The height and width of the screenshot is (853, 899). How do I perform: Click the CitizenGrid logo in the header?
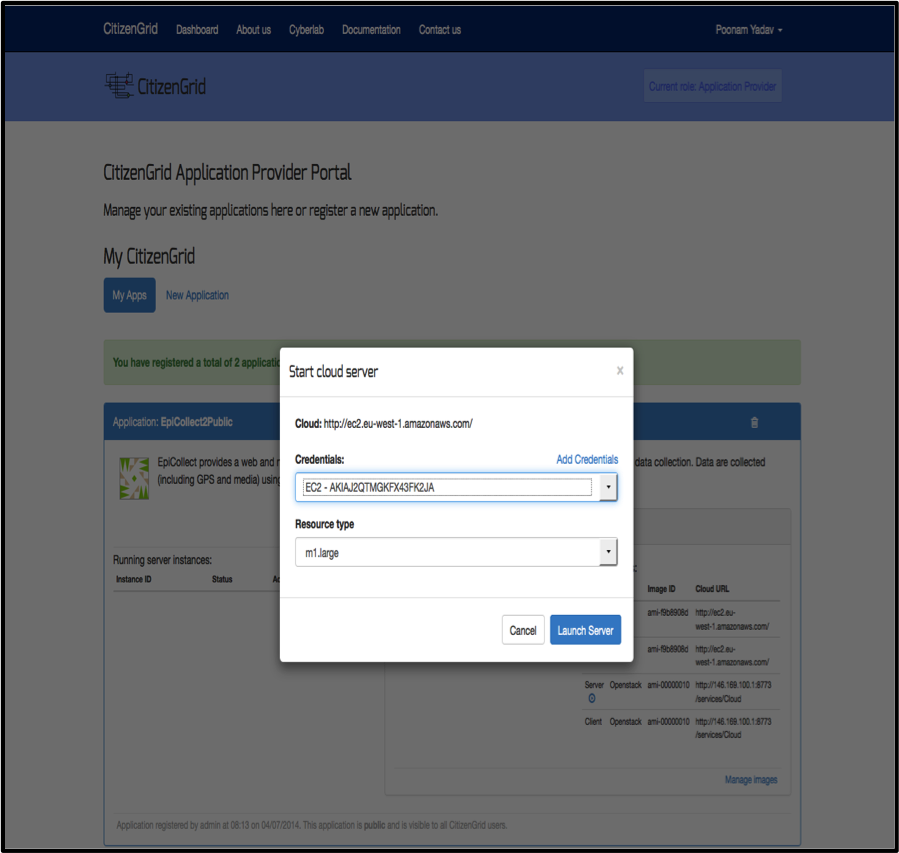pyautogui.click(x=155, y=87)
